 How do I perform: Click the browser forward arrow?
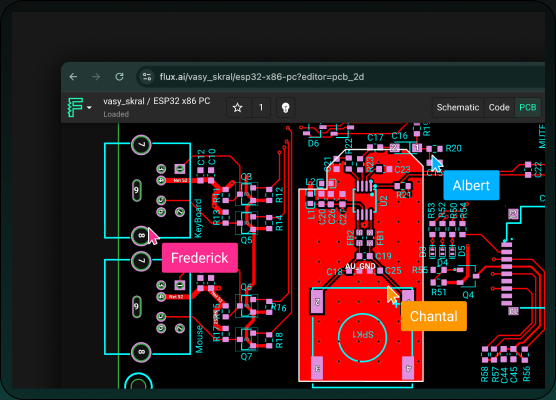coord(96,77)
